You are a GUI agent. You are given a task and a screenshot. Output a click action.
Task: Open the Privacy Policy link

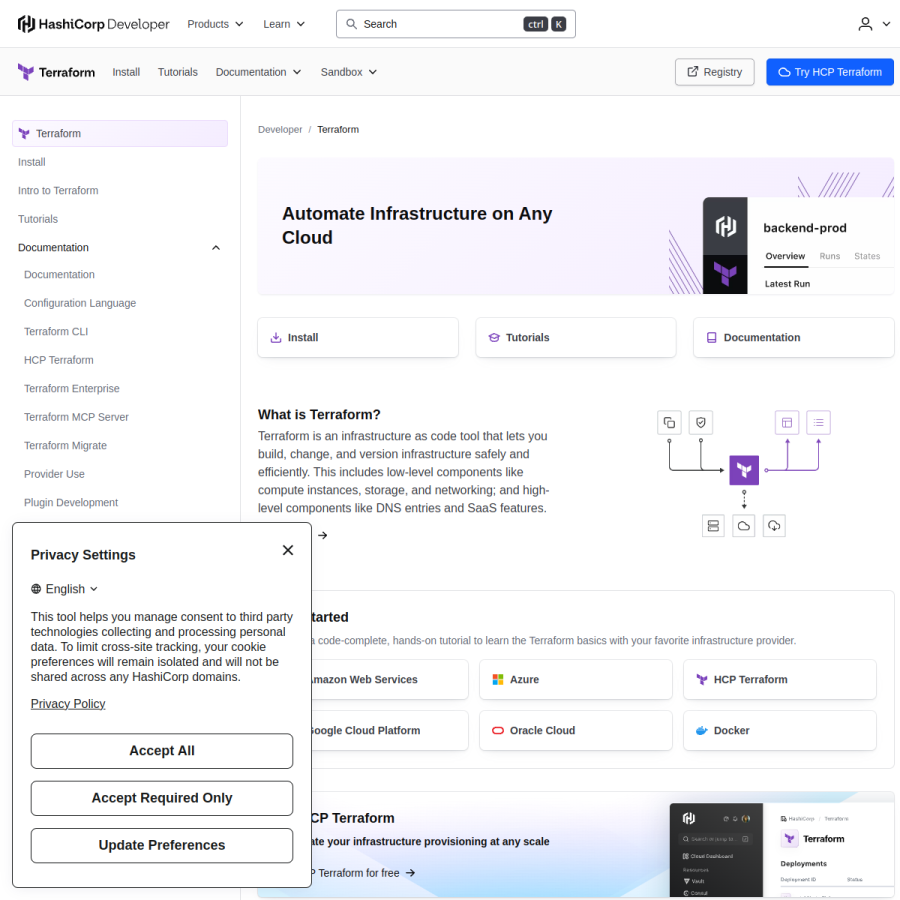click(68, 704)
